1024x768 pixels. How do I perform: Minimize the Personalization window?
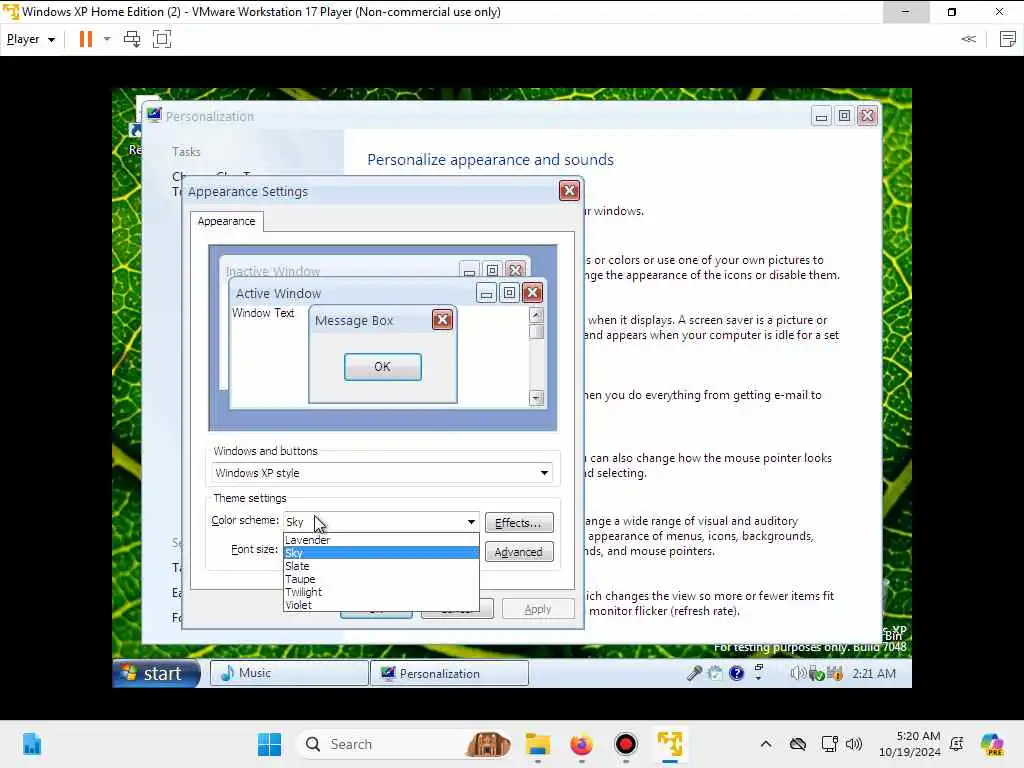(x=822, y=117)
